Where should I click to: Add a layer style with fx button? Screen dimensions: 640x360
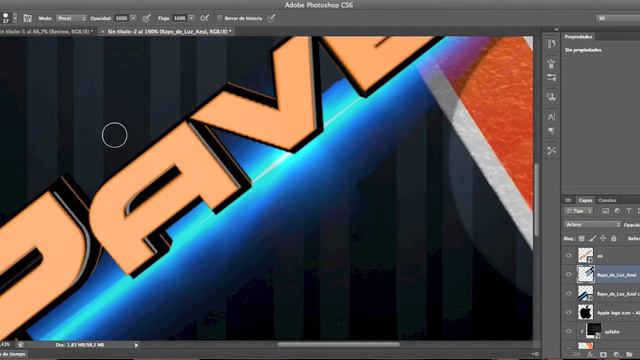590,355
